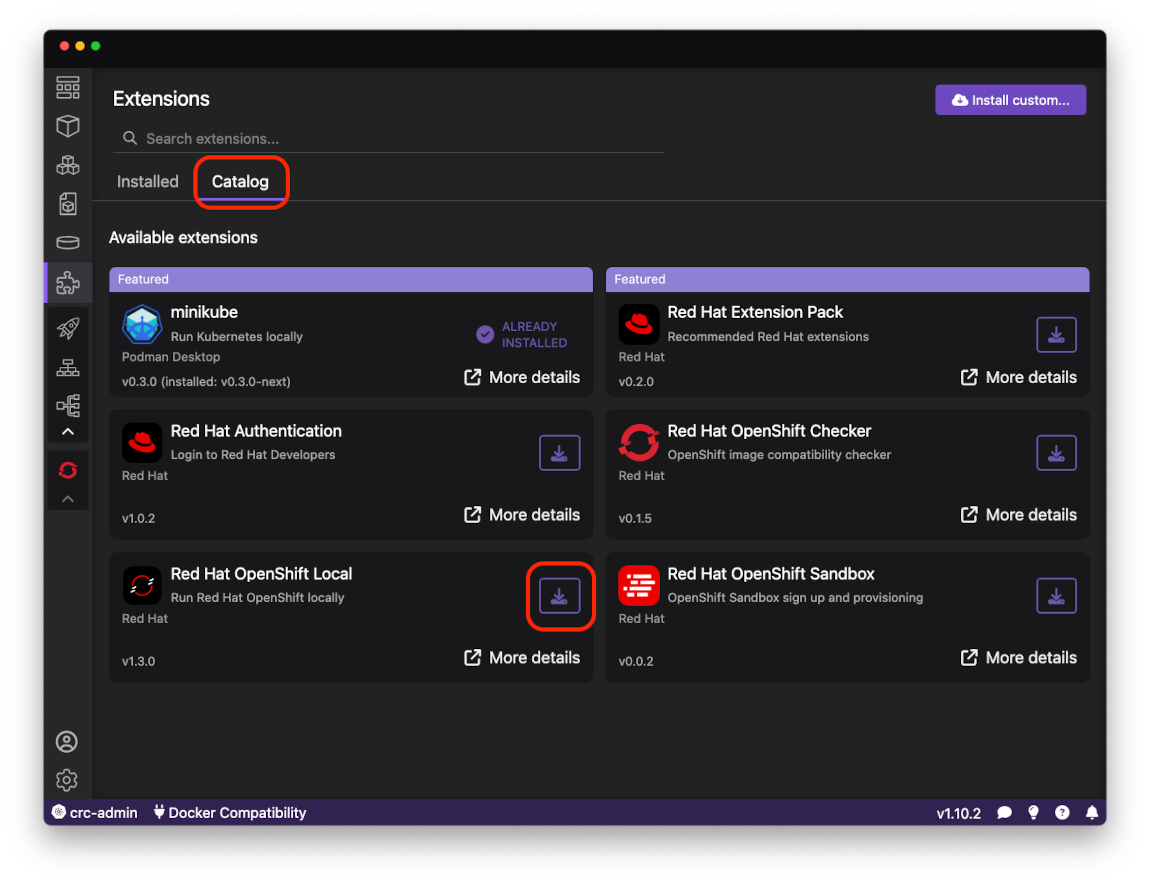
Task: Open the tree-diagram icon in sidebar
Action: point(68,406)
